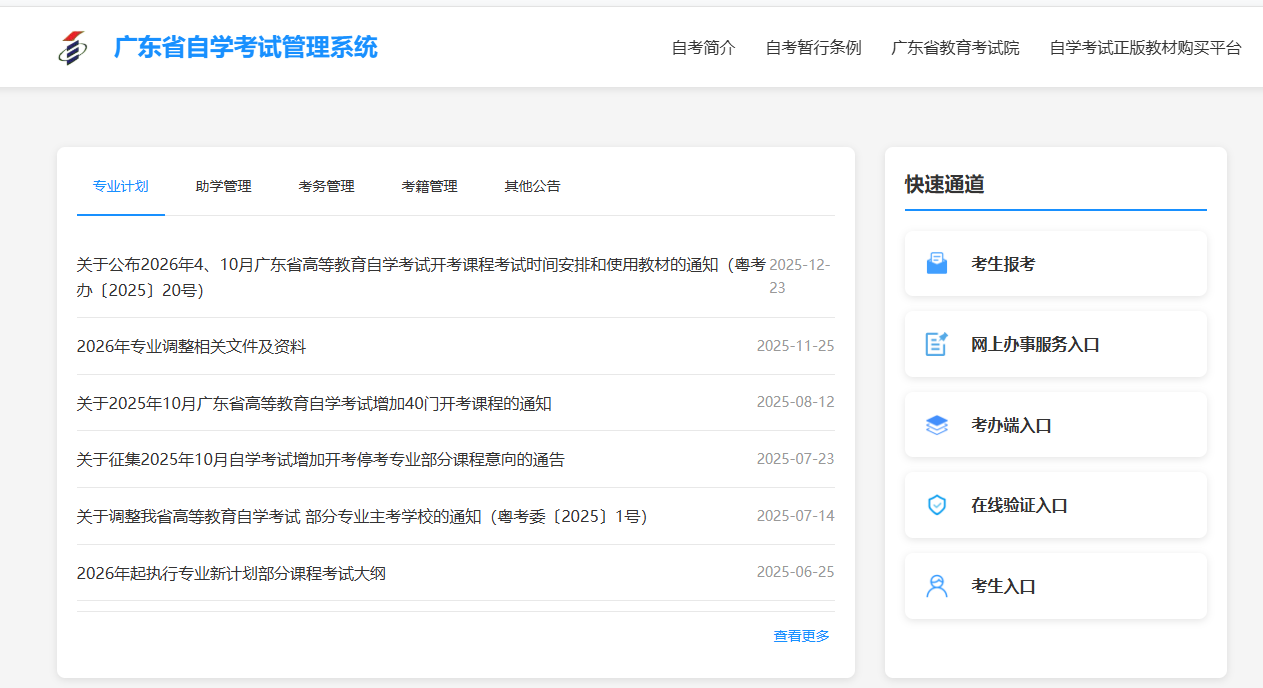This screenshot has width=1263, height=688.
Task: Go to 广东省教育考试院 navigation link
Action: click(955, 48)
